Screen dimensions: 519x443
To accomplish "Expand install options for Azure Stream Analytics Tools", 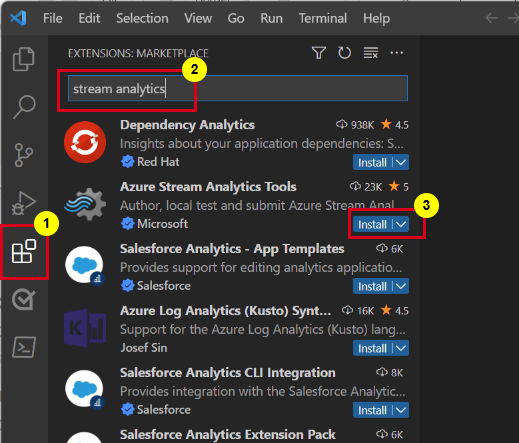I will (401, 224).
